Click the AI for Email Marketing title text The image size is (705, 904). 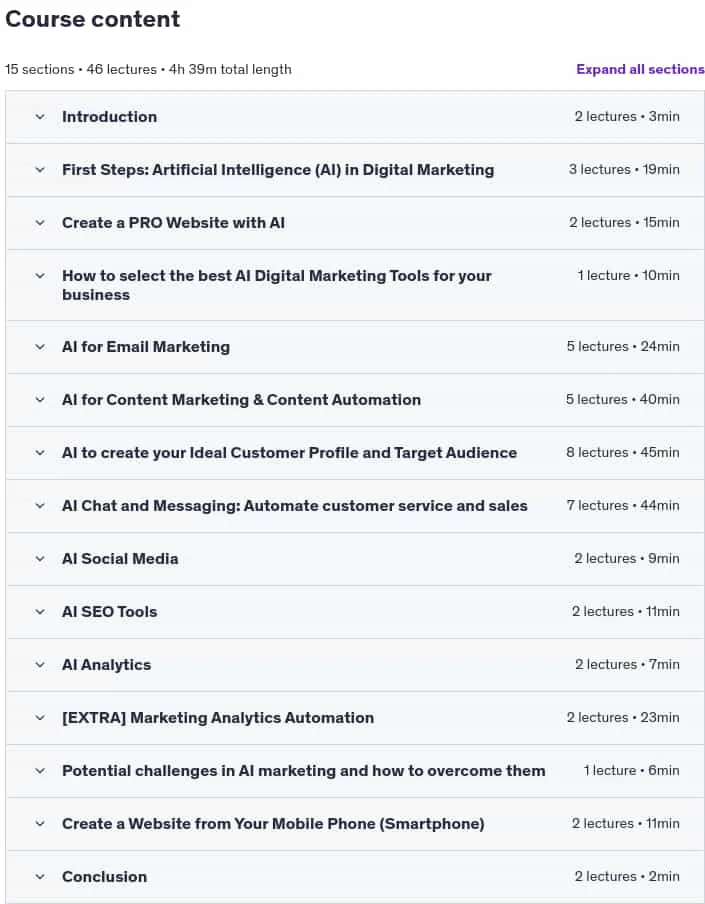(x=146, y=346)
